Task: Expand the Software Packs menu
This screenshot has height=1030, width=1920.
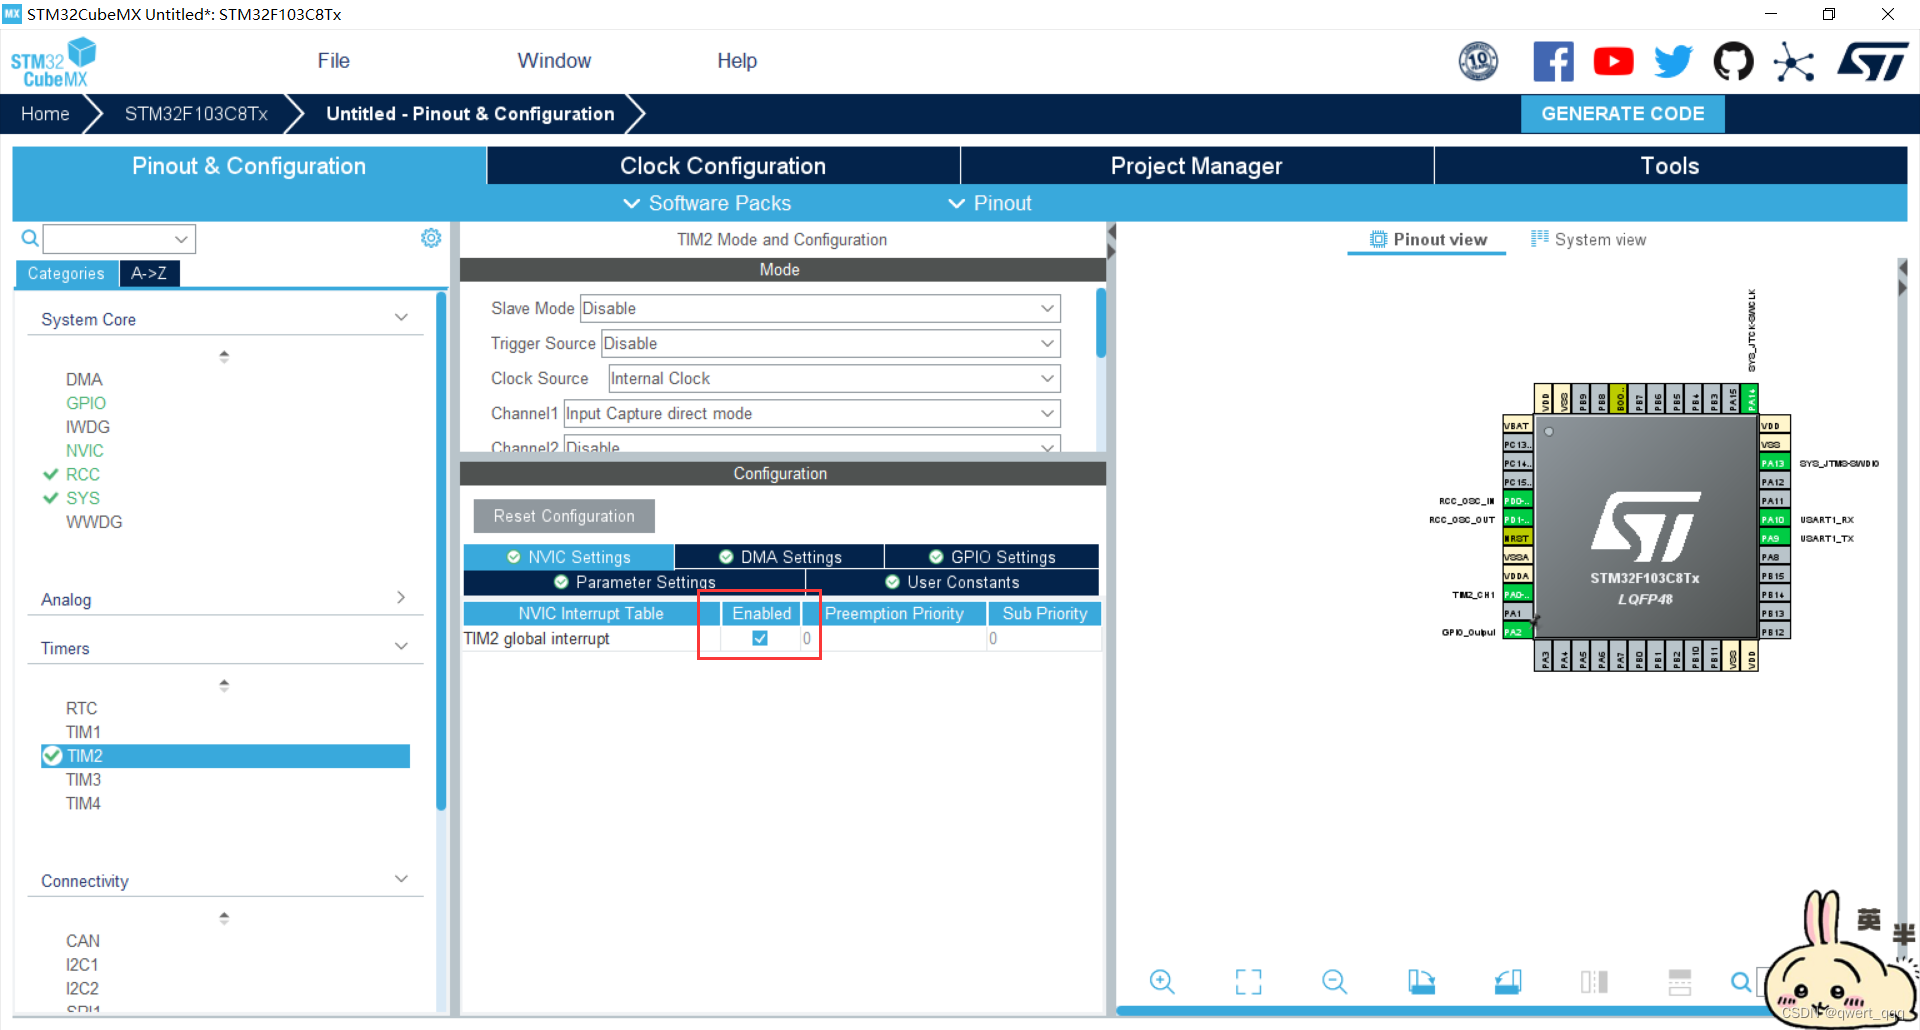Action: click(x=707, y=203)
